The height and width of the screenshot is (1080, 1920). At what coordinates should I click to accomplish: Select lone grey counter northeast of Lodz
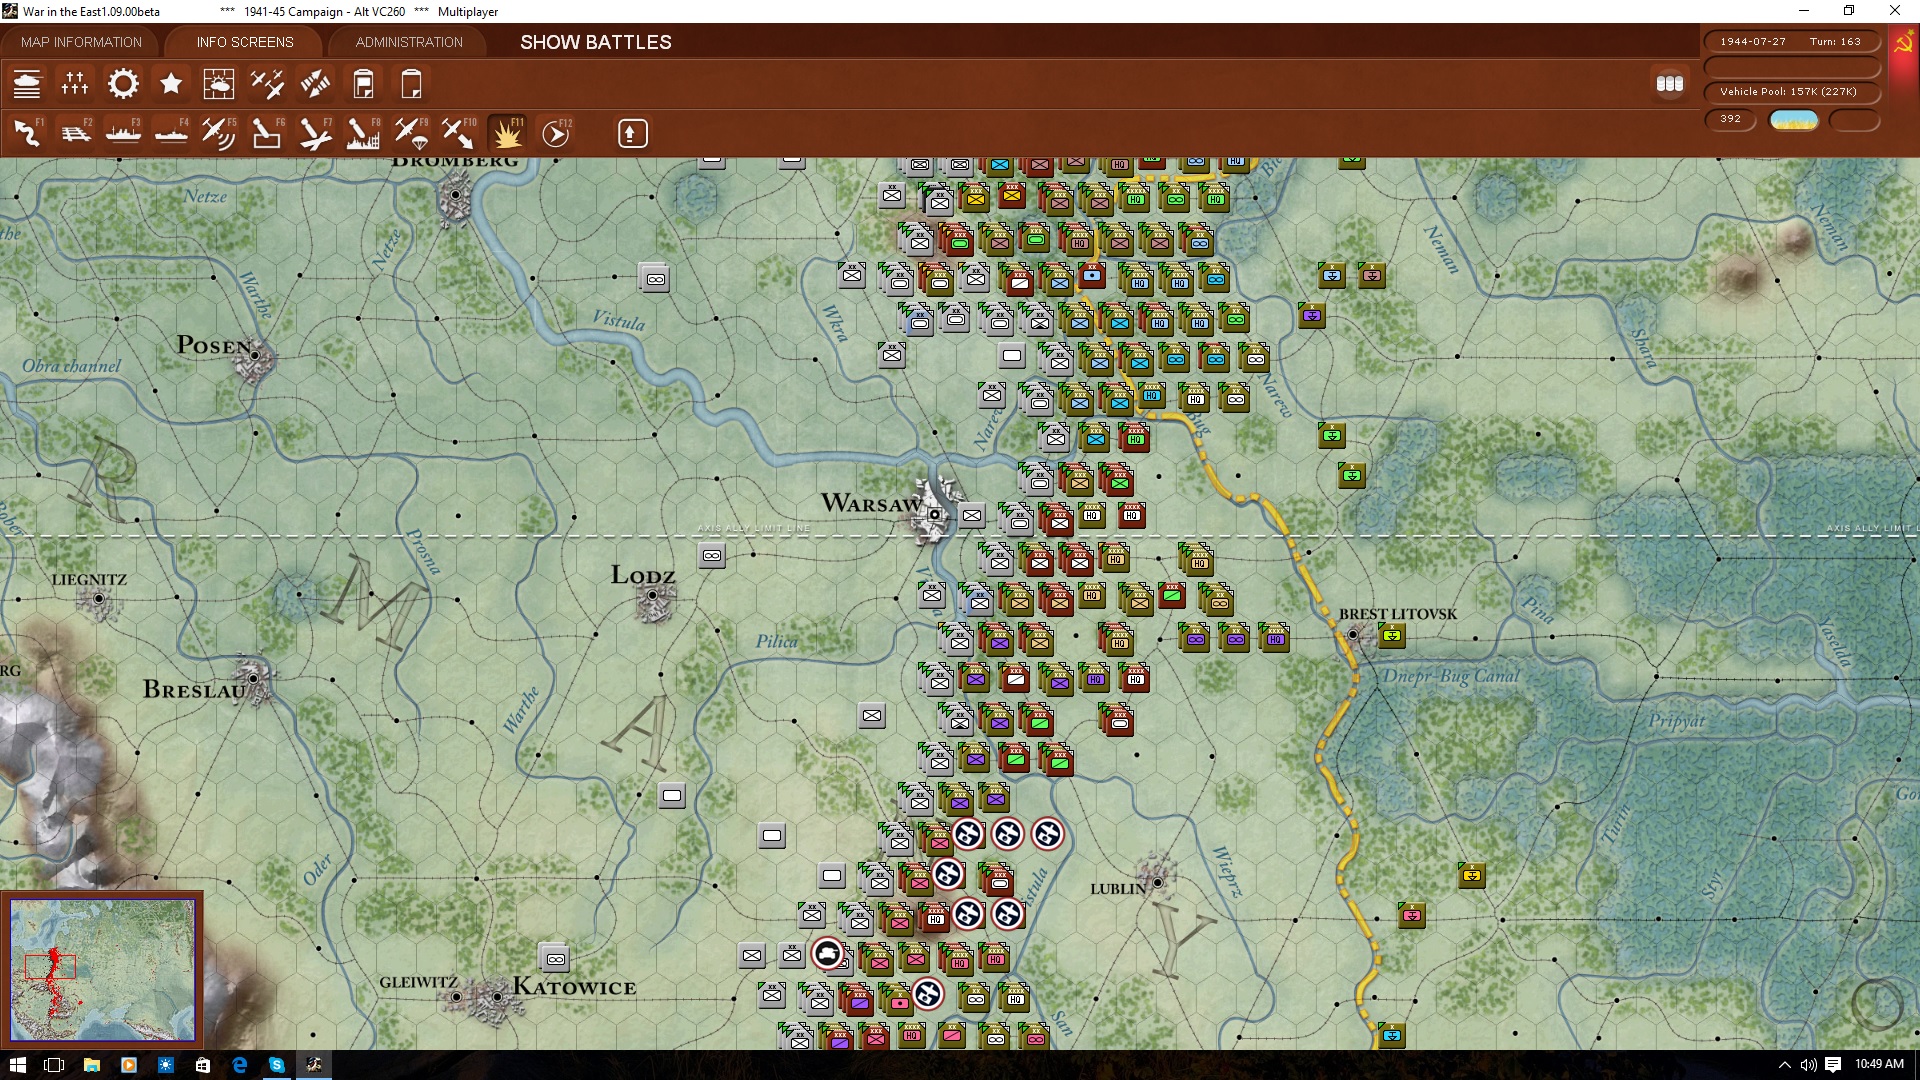pos(712,556)
